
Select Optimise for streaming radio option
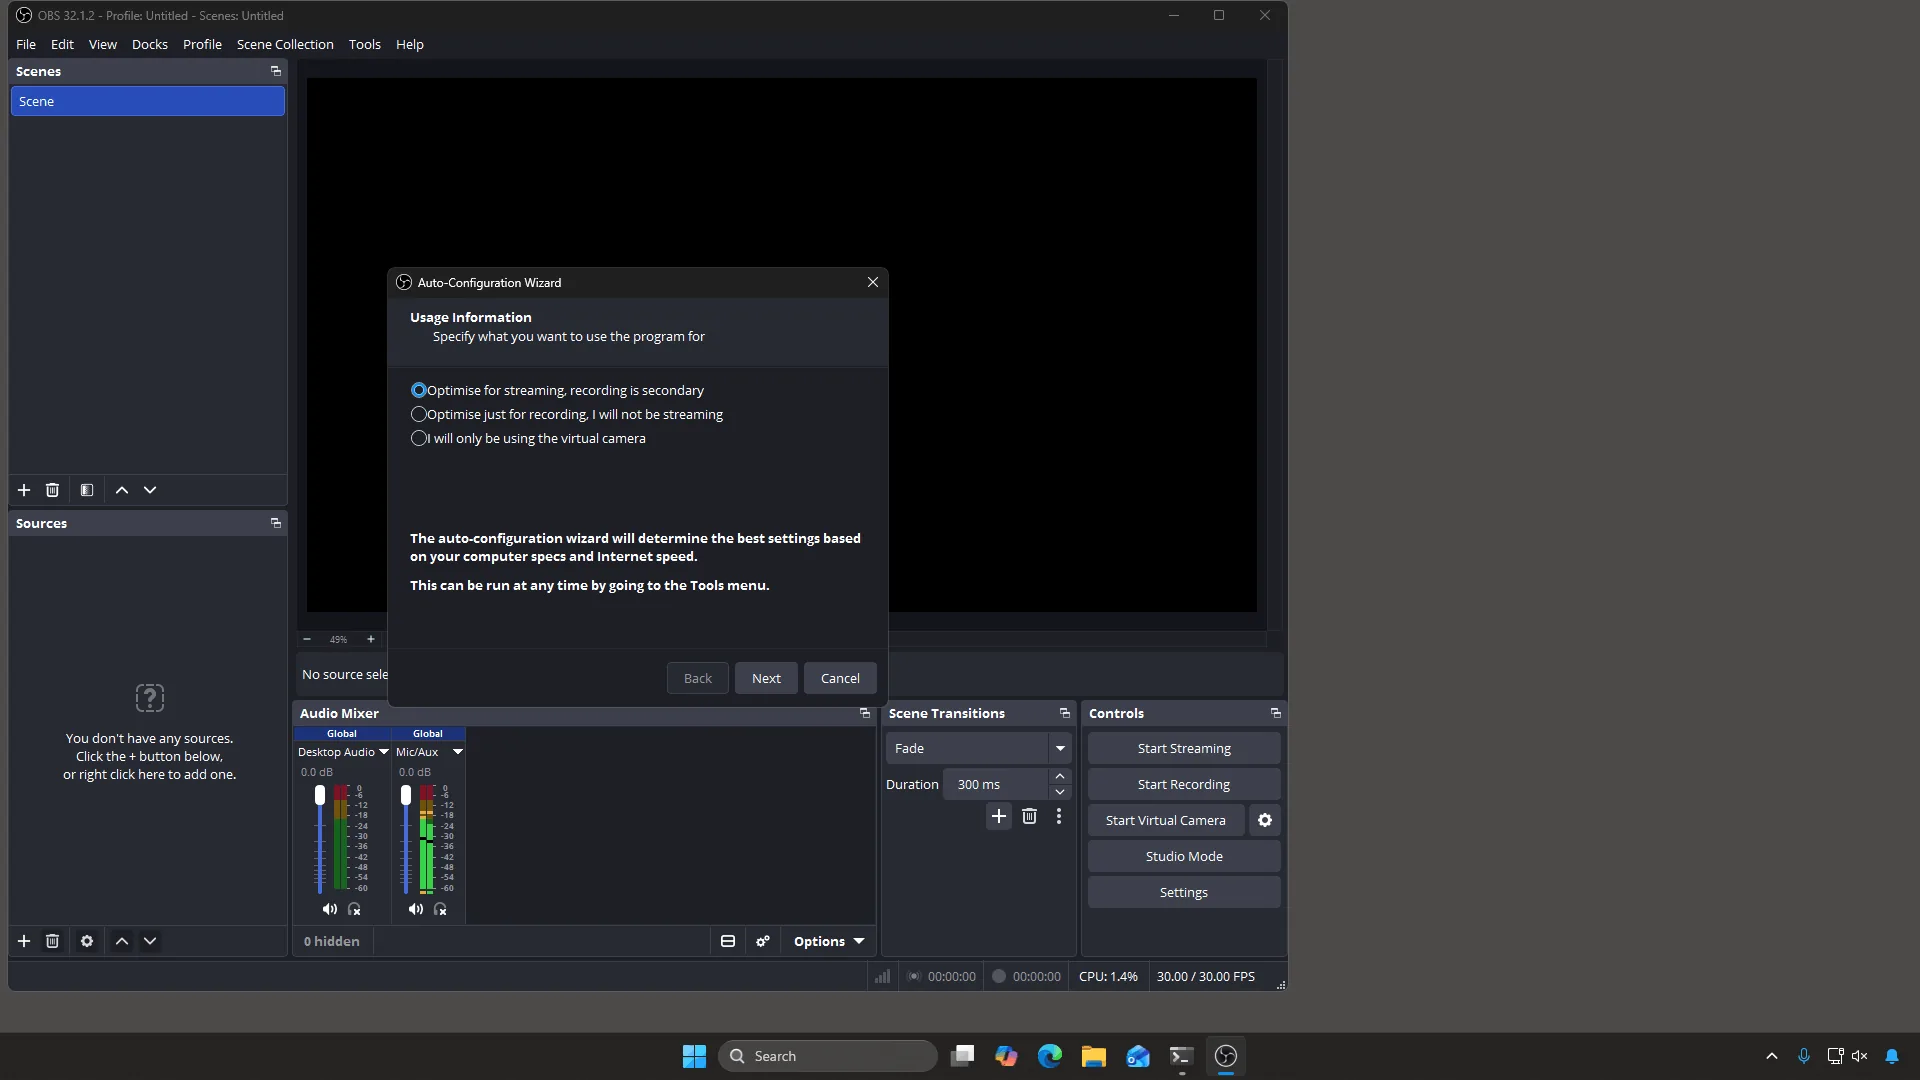(x=419, y=390)
